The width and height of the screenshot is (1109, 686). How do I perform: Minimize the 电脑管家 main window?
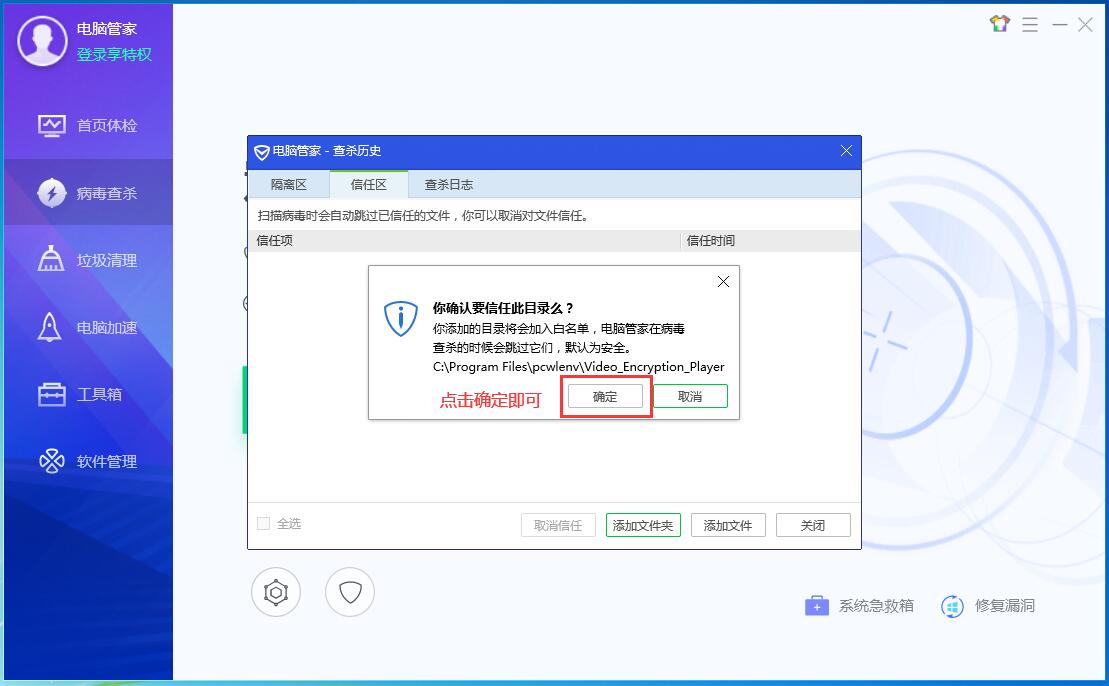click(1059, 25)
